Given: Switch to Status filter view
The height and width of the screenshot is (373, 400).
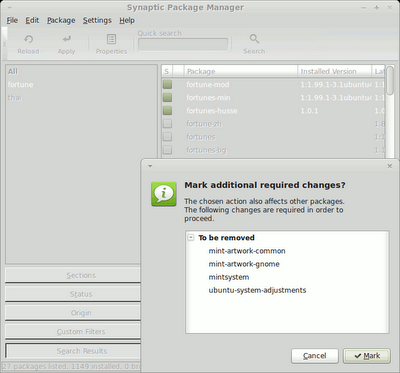Looking at the screenshot, I should point(73,294).
